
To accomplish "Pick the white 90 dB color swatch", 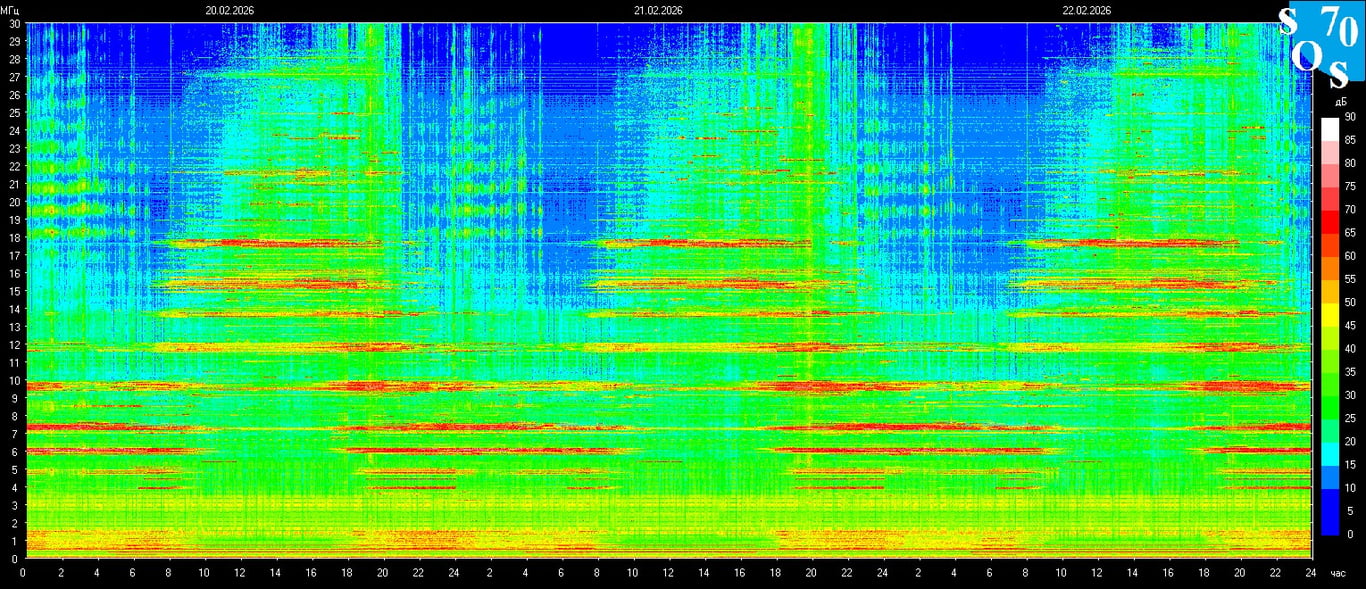I will [x=1329, y=128].
